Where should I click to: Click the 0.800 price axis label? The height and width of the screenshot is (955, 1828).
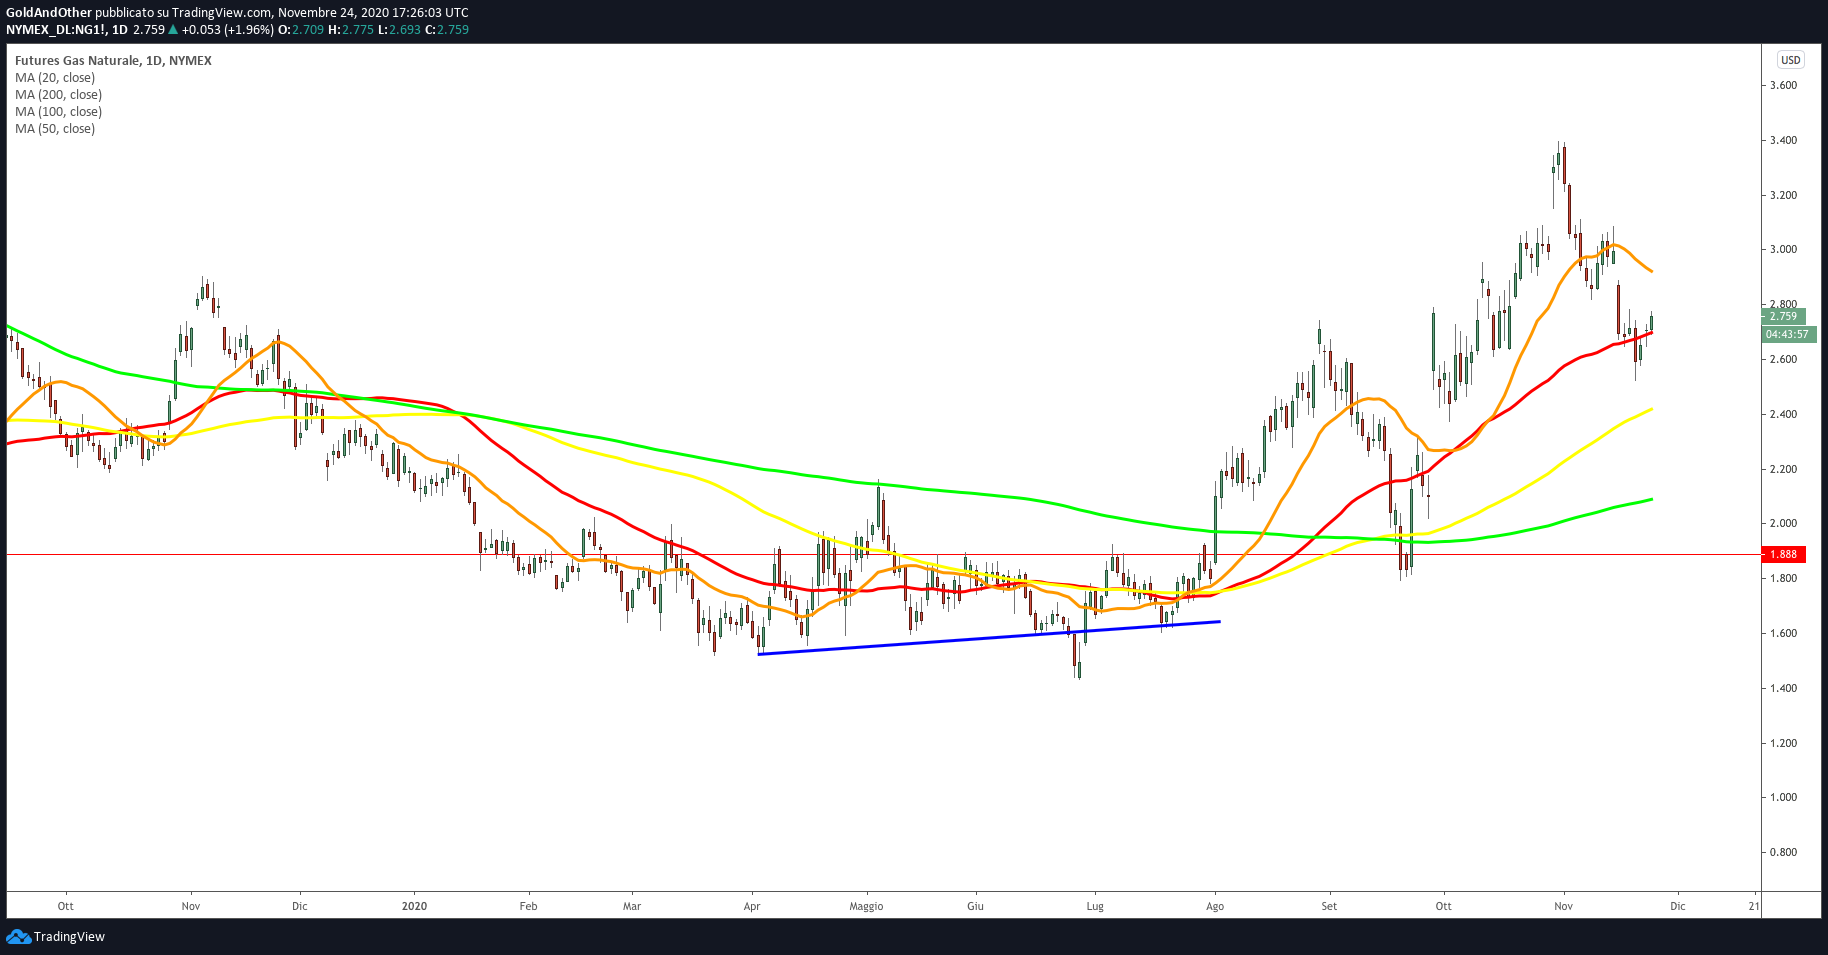pyautogui.click(x=1783, y=853)
